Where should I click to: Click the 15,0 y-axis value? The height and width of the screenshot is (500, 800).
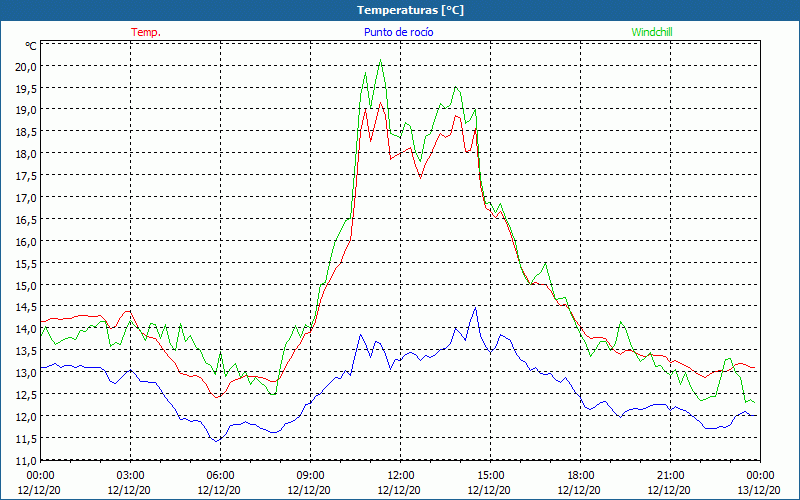pos(27,285)
